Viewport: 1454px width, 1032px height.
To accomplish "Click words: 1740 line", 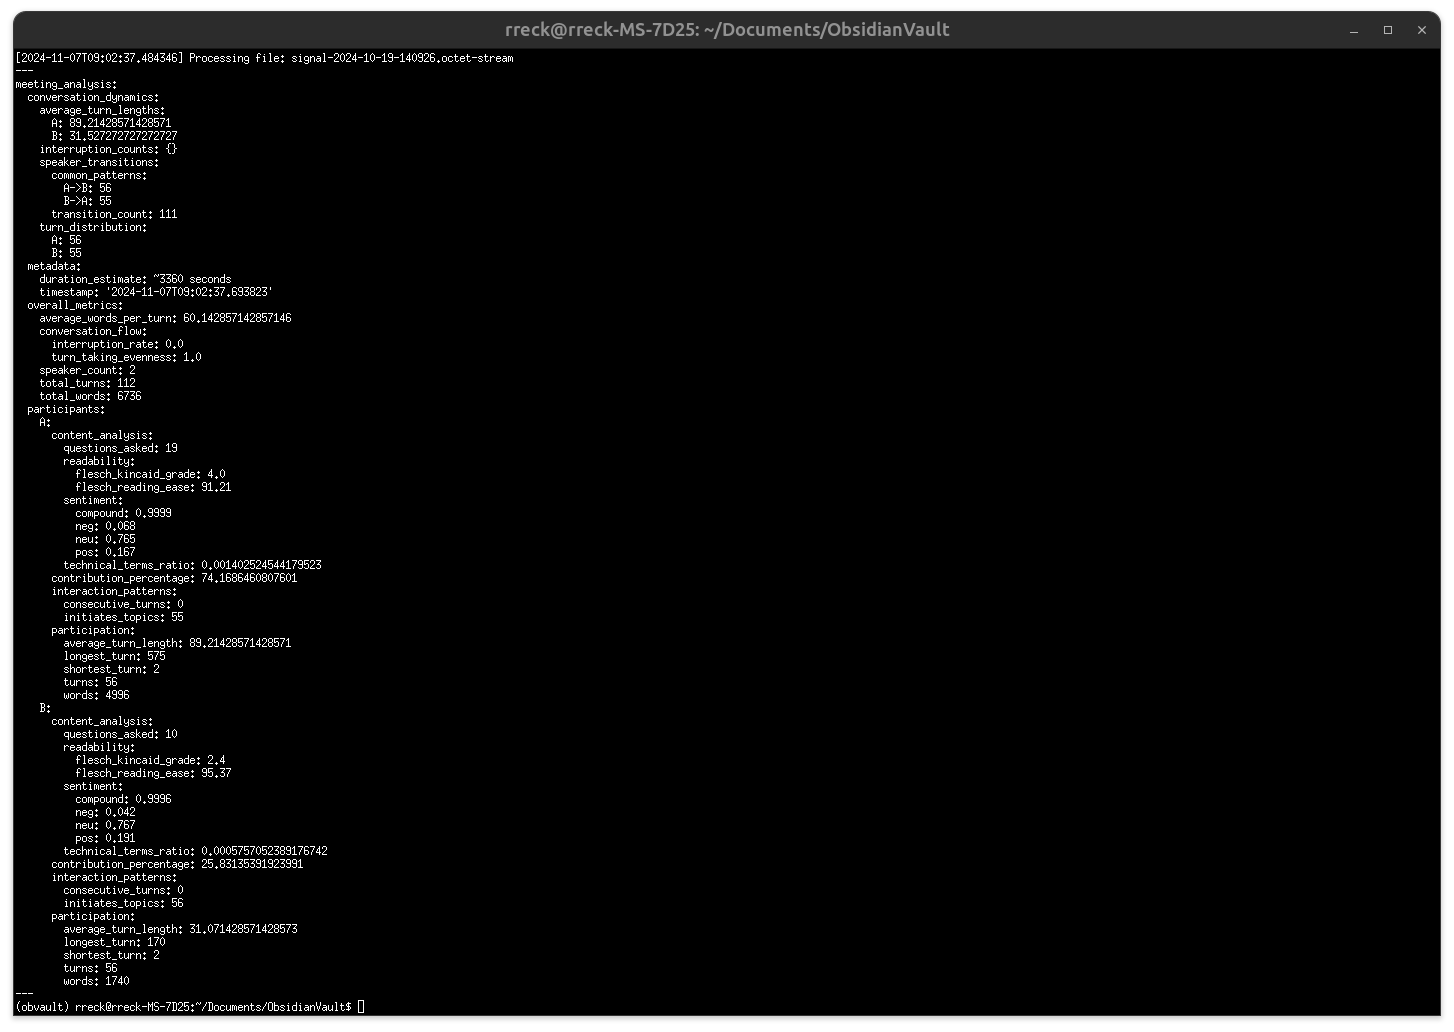I will [96, 981].
